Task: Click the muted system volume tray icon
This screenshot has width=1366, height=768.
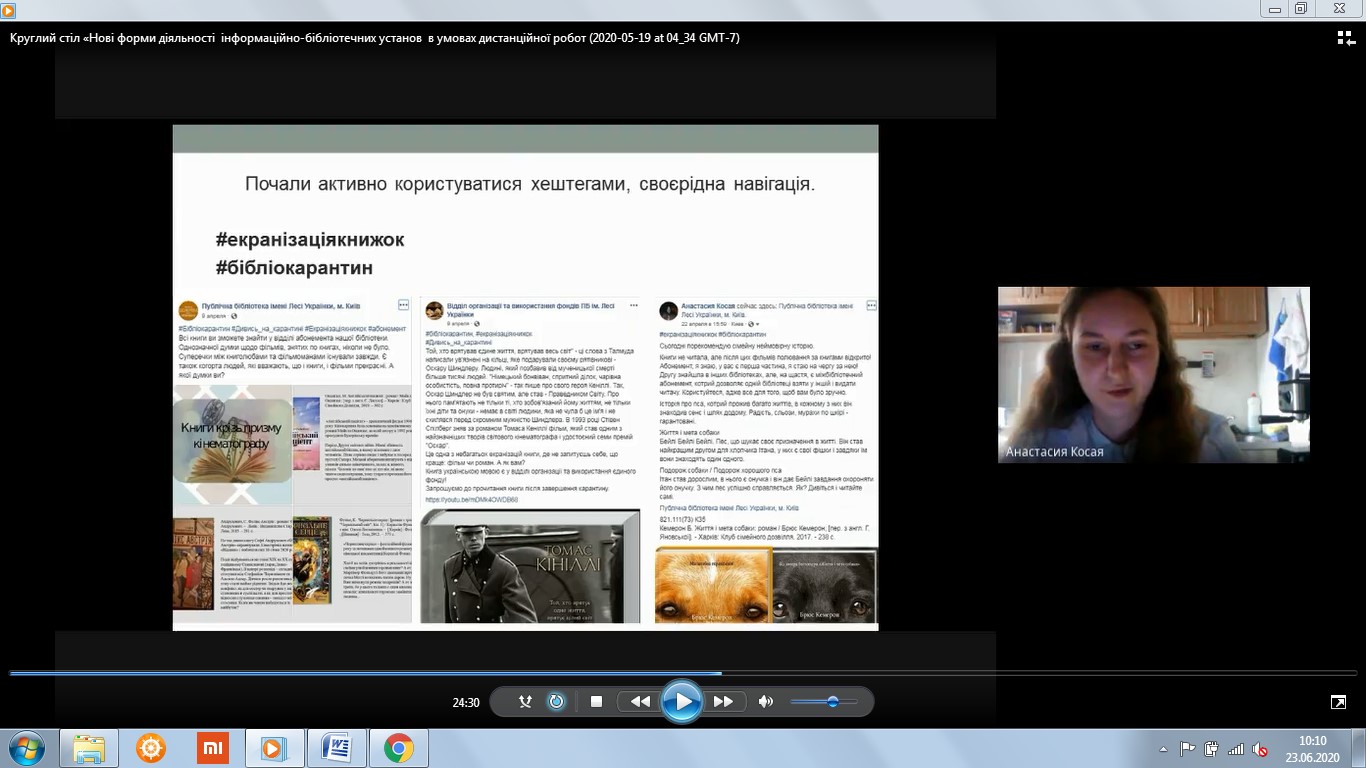Action: pos(1260,749)
